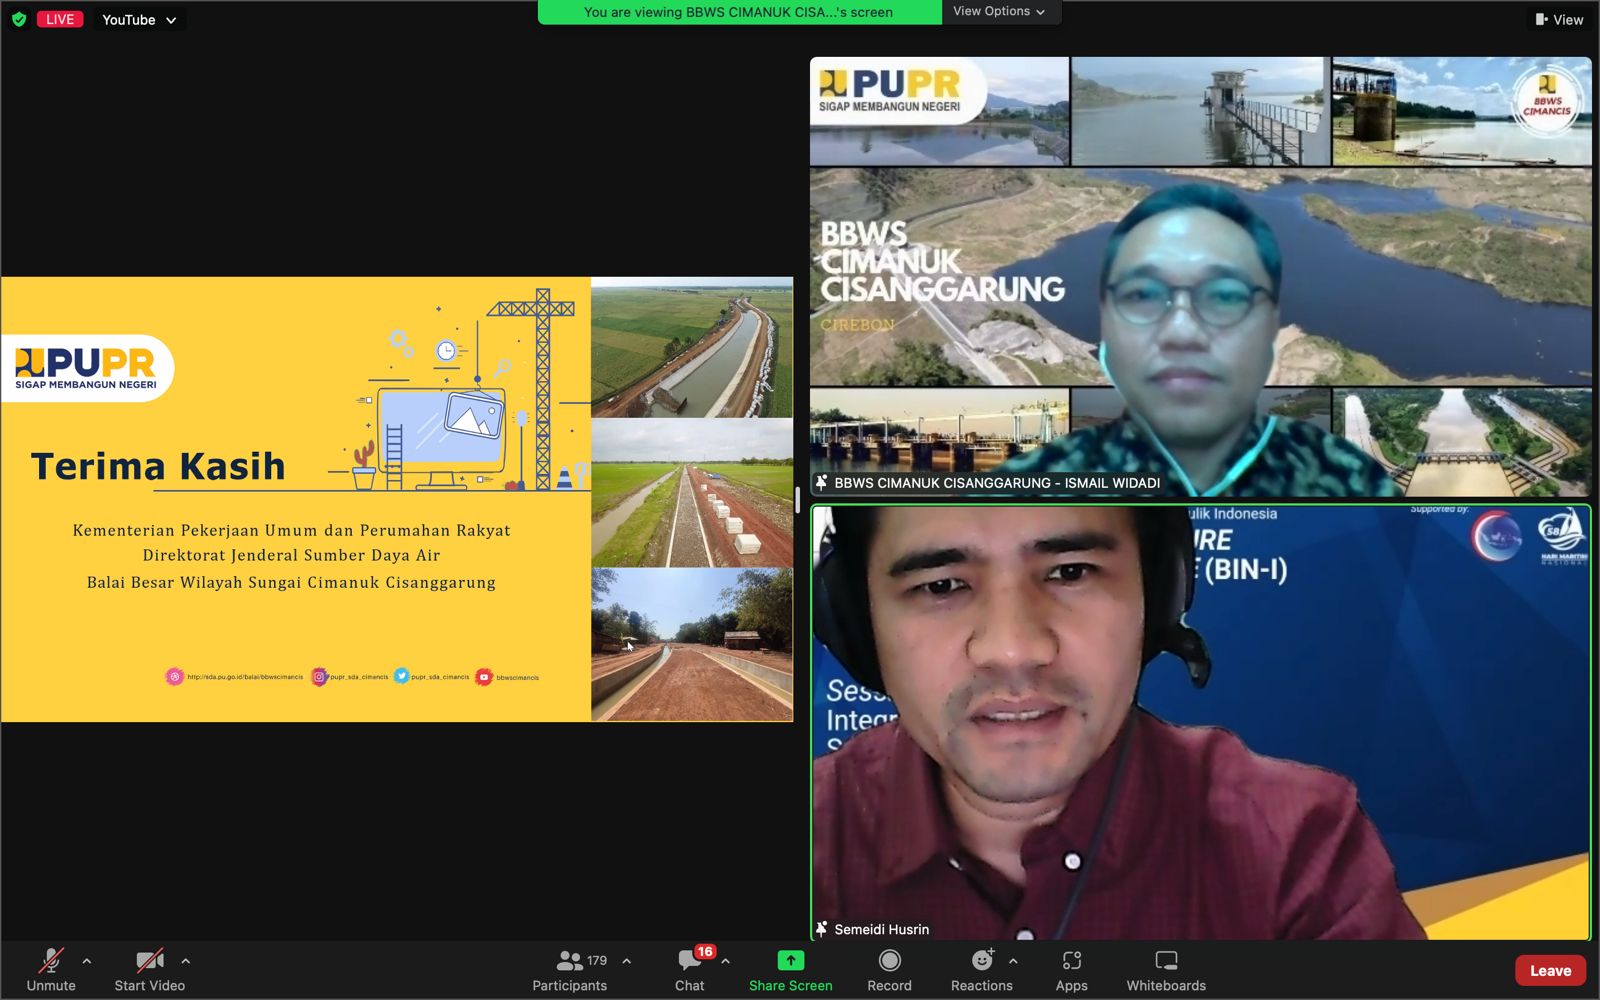Open the Chat panel

point(690,970)
